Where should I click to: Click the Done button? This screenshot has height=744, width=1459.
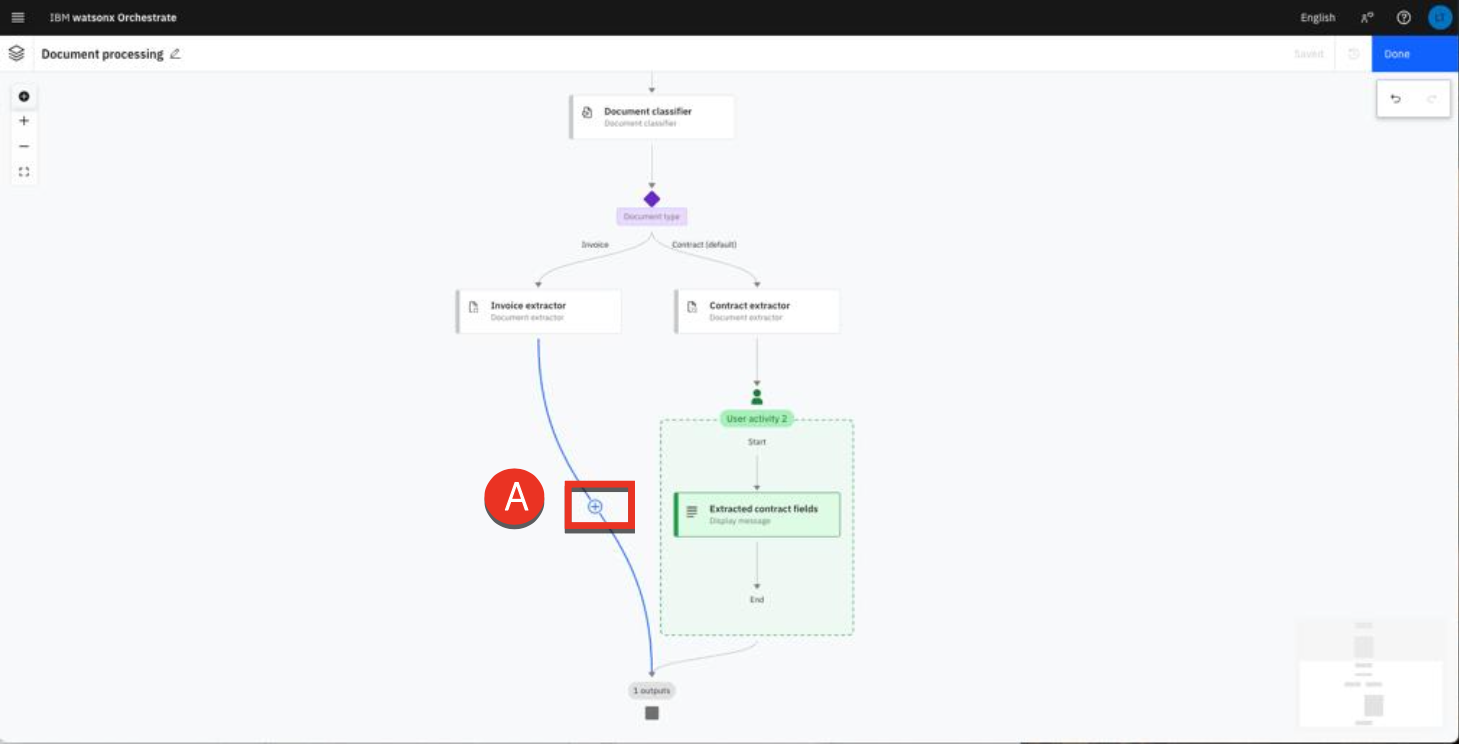click(1414, 54)
